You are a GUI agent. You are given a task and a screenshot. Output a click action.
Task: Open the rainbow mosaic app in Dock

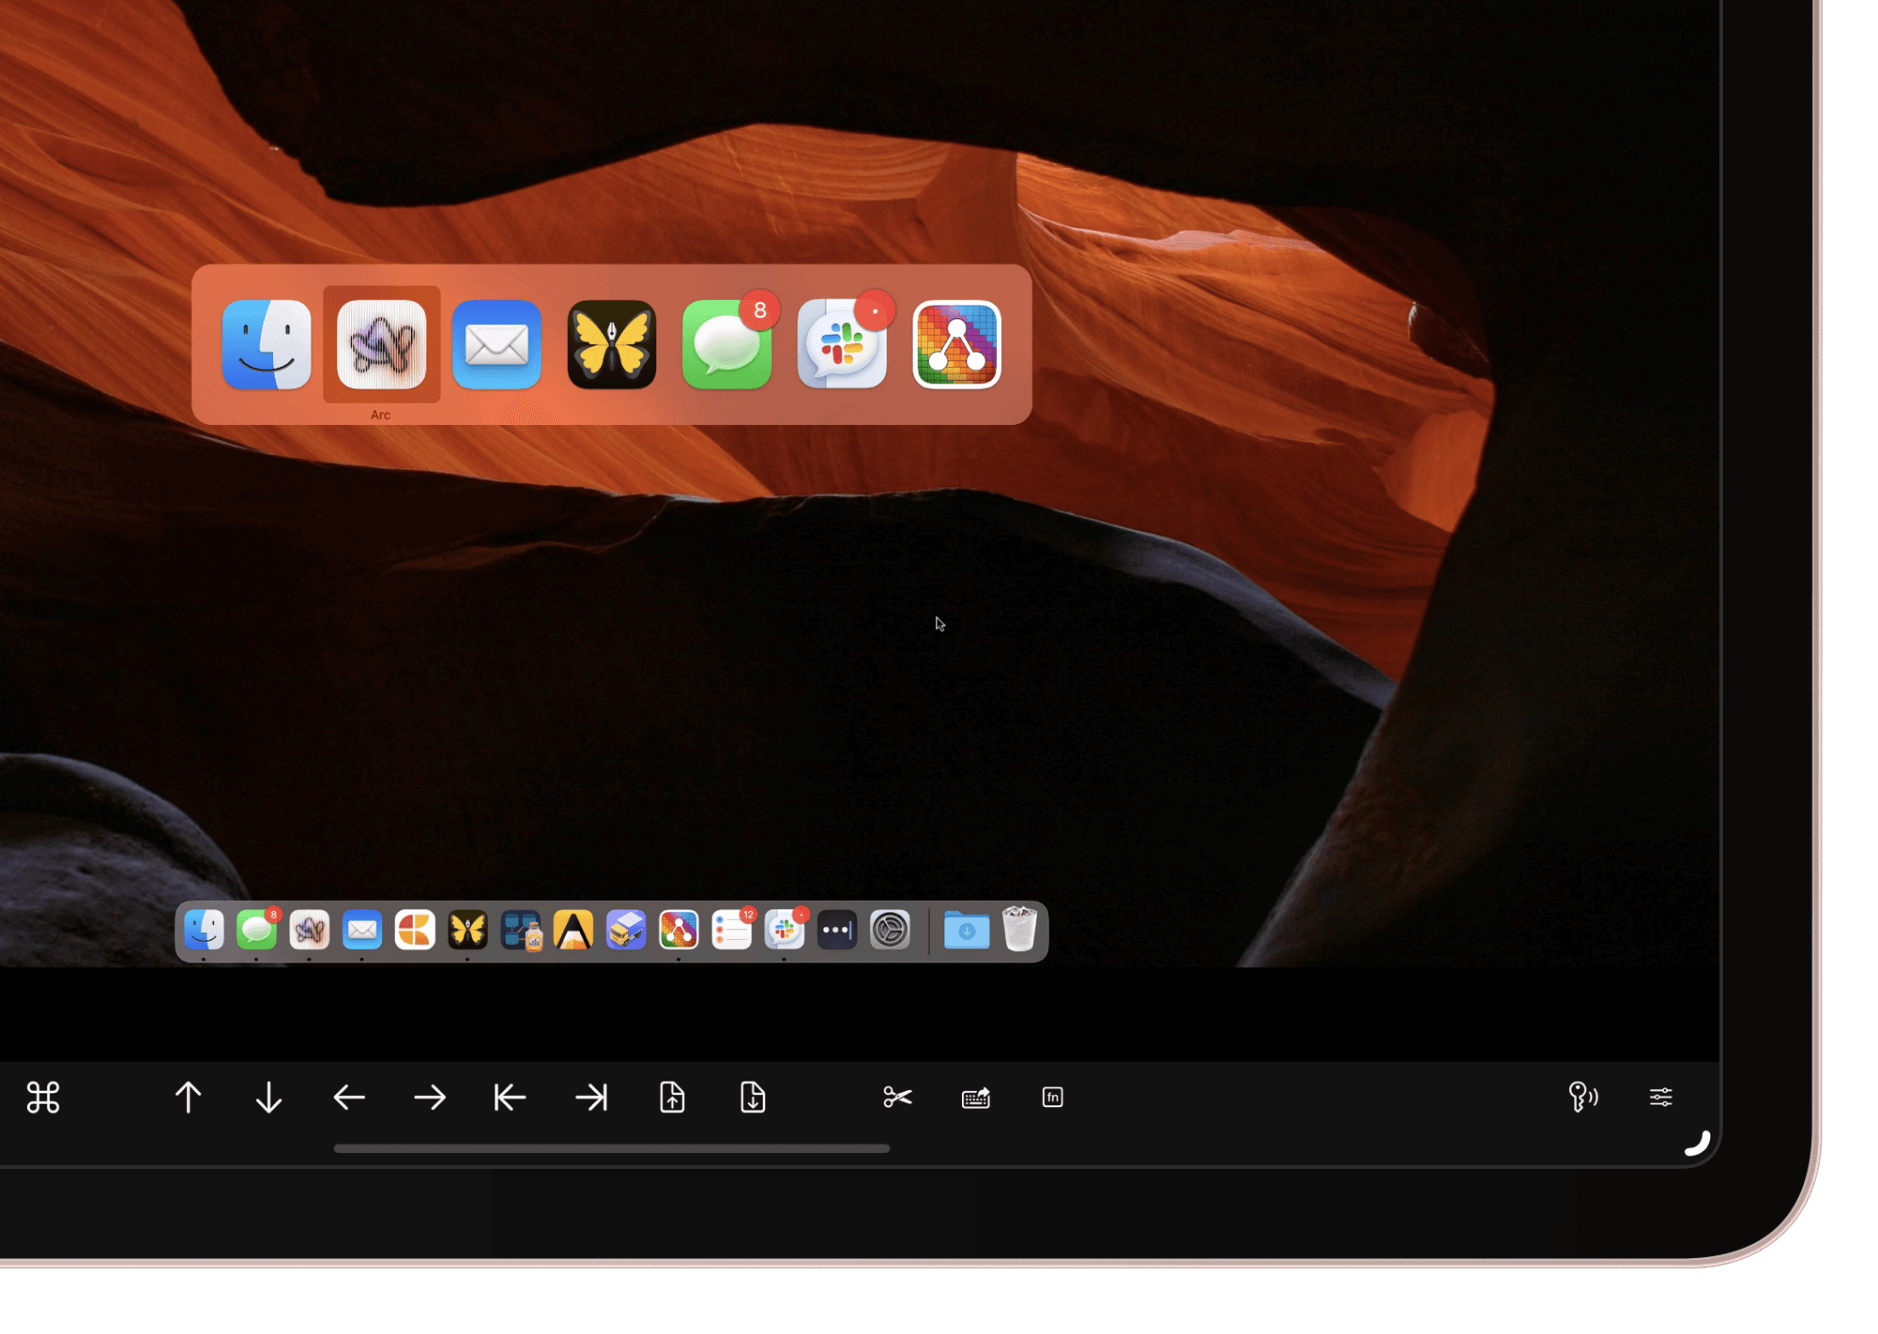[679, 930]
